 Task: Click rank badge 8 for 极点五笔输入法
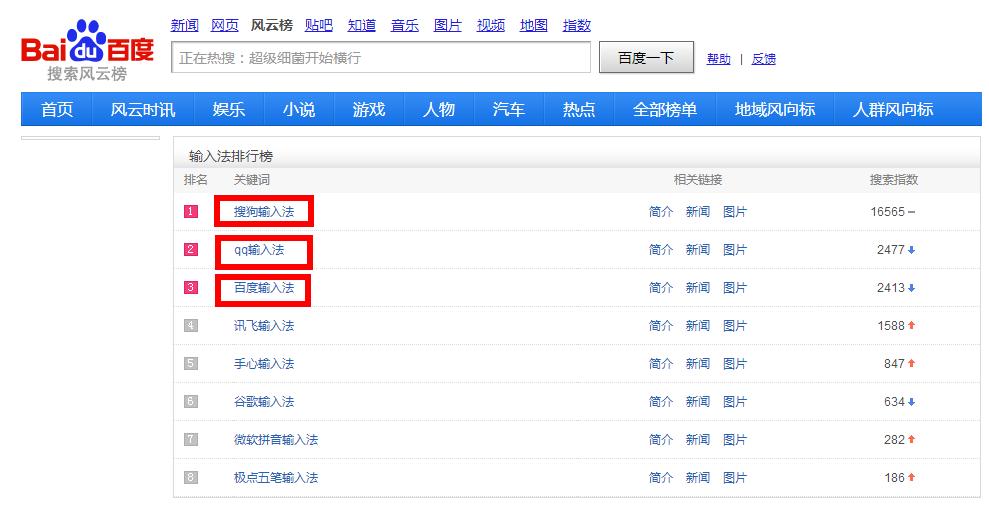click(x=191, y=477)
